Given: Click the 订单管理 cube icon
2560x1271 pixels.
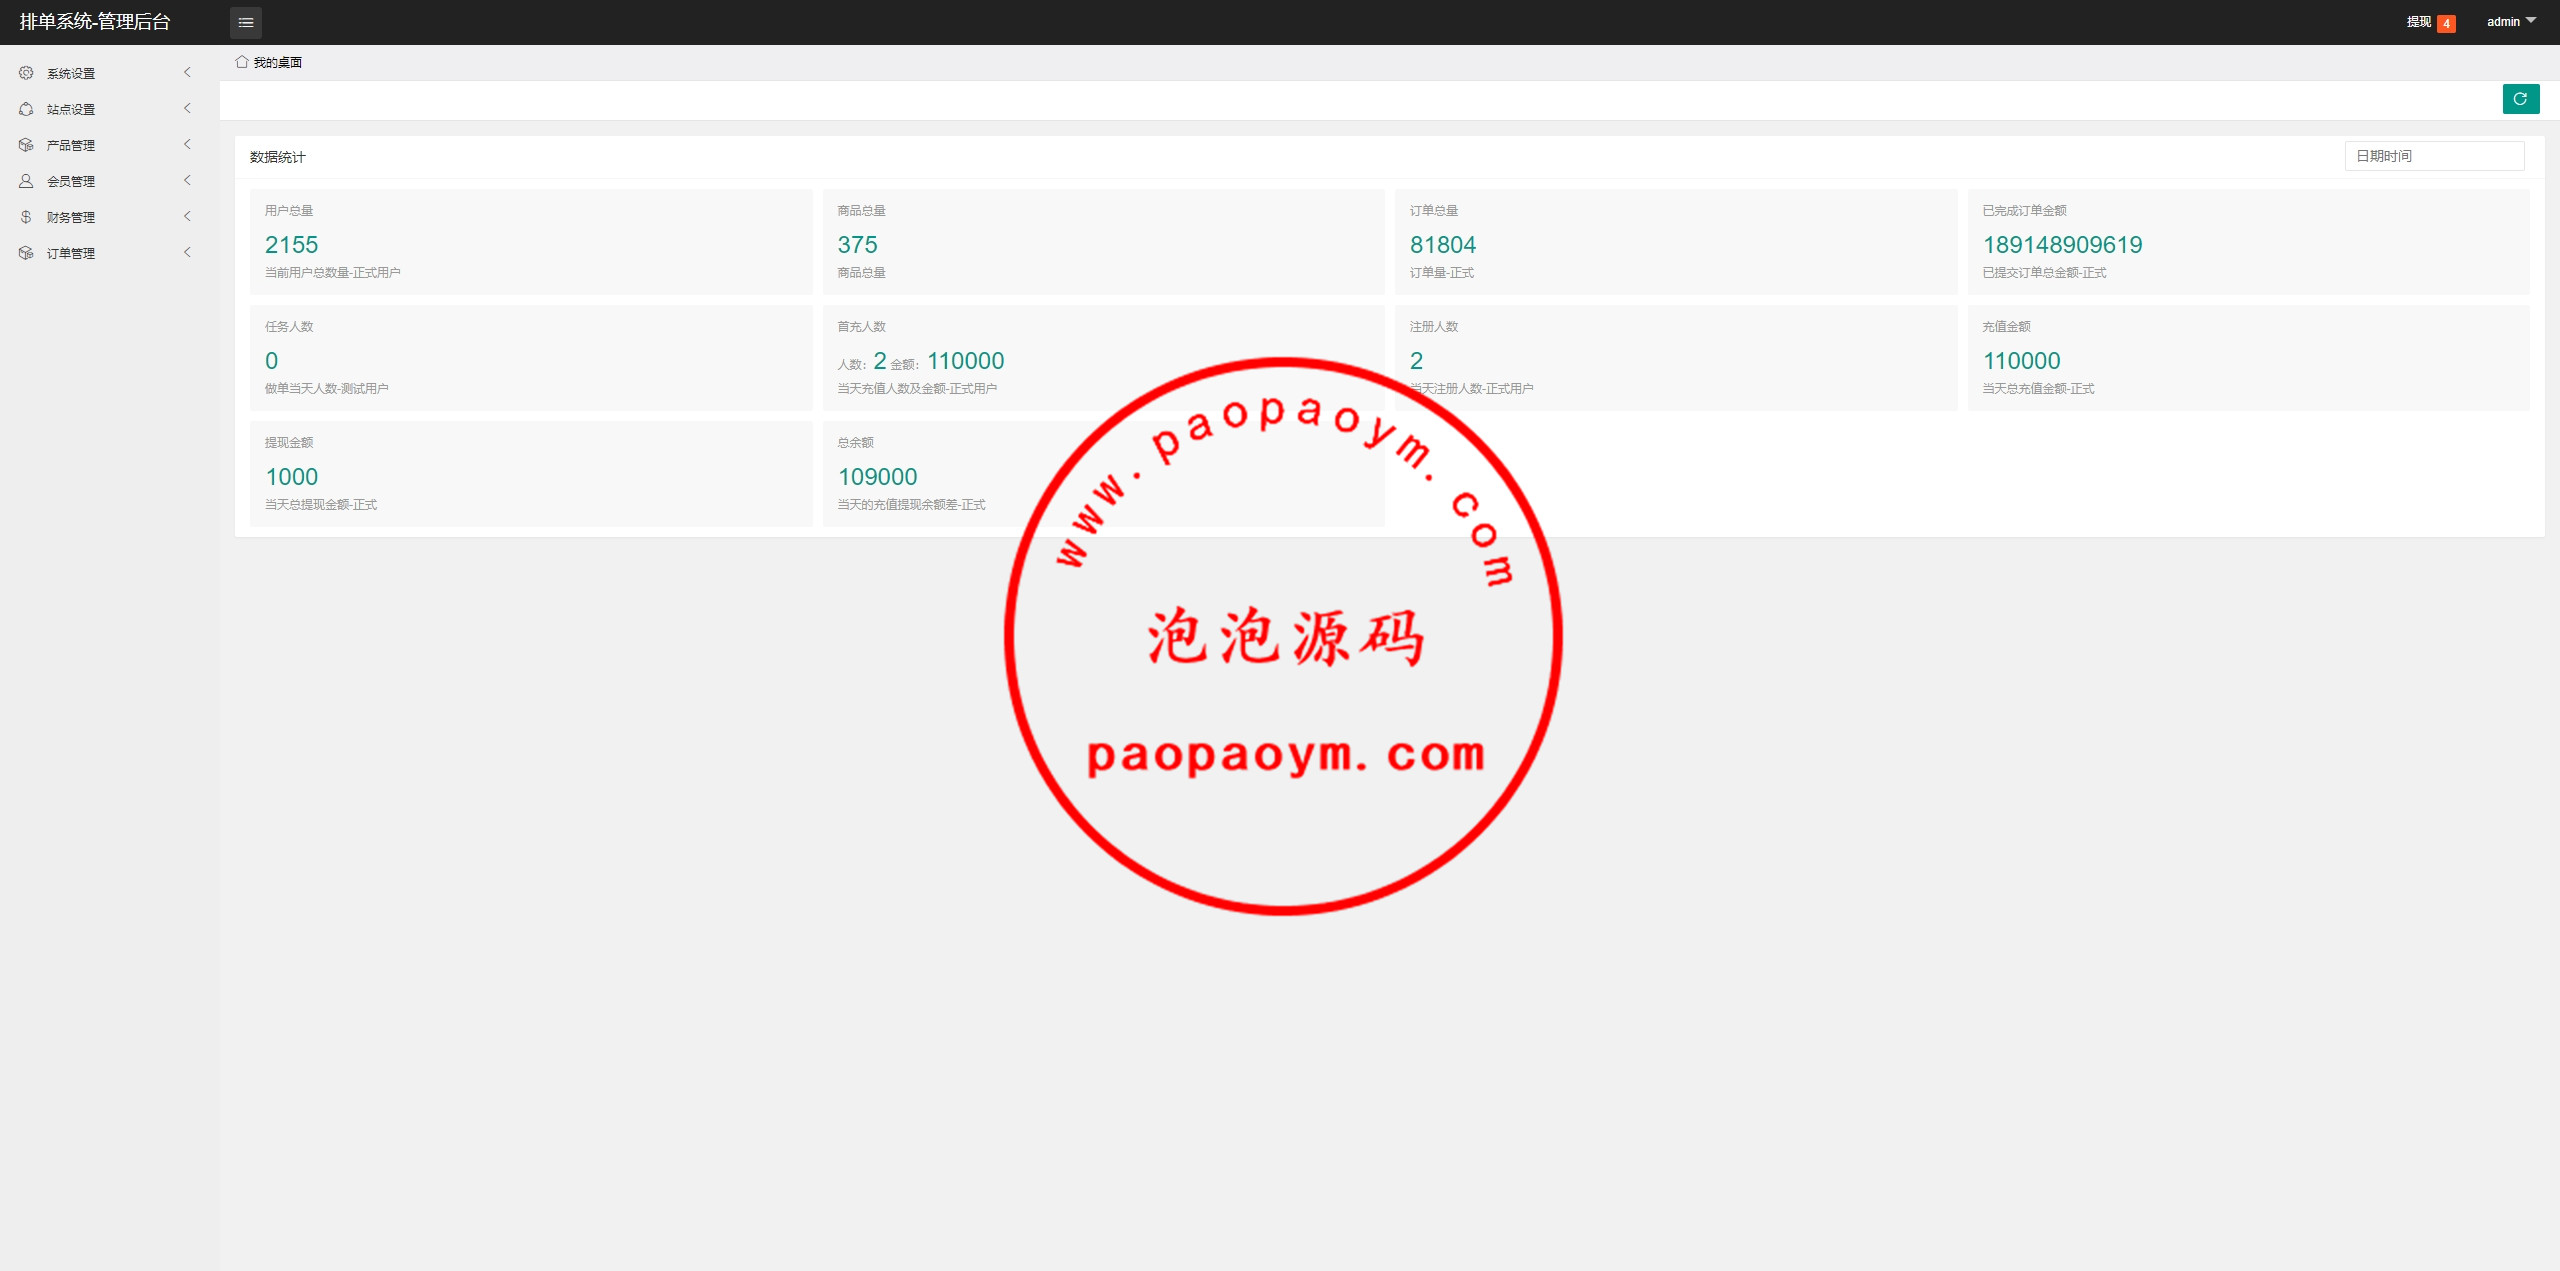Looking at the screenshot, I should point(26,253).
